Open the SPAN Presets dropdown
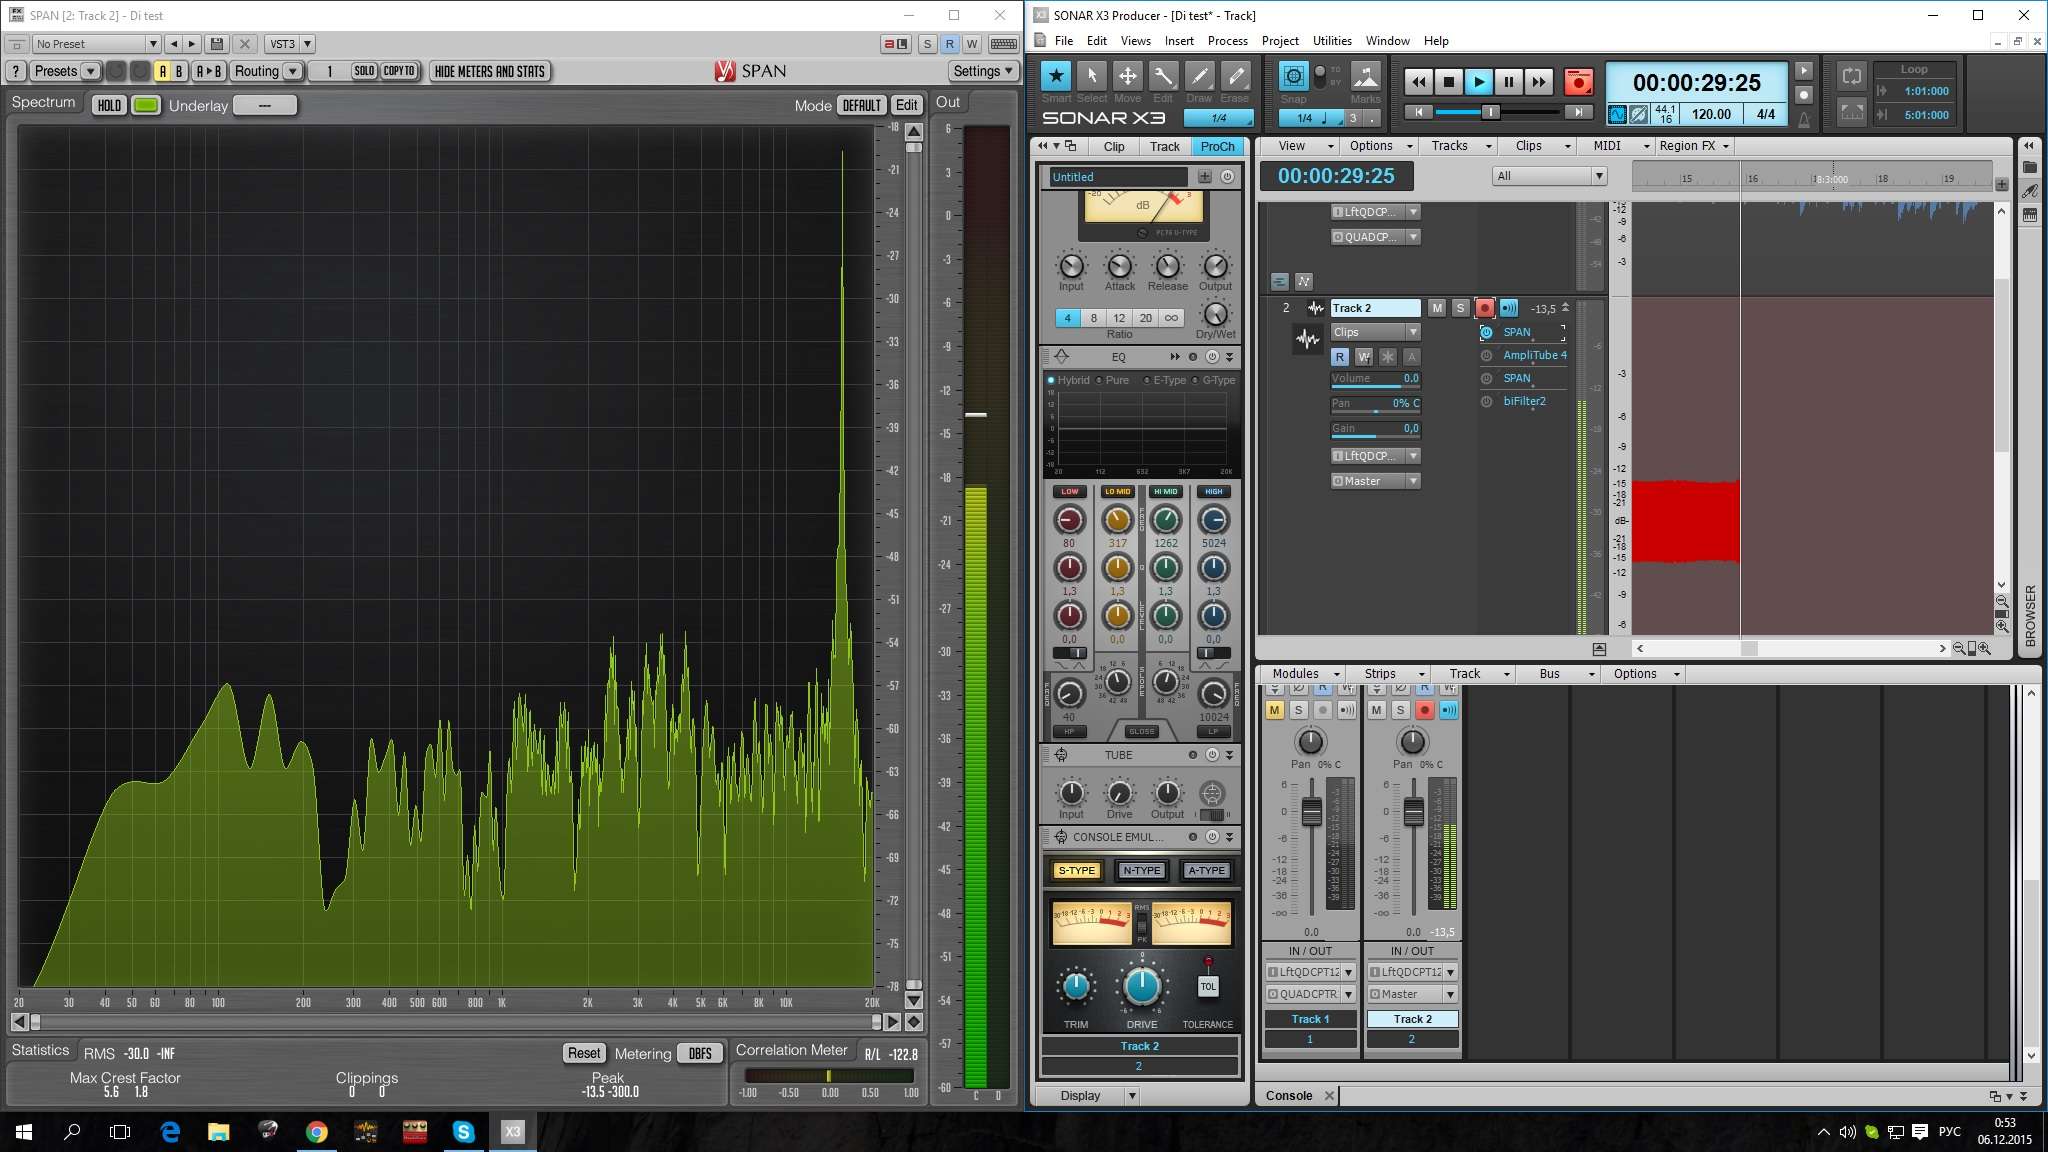Image resolution: width=2048 pixels, height=1152 pixels. tap(66, 71)
